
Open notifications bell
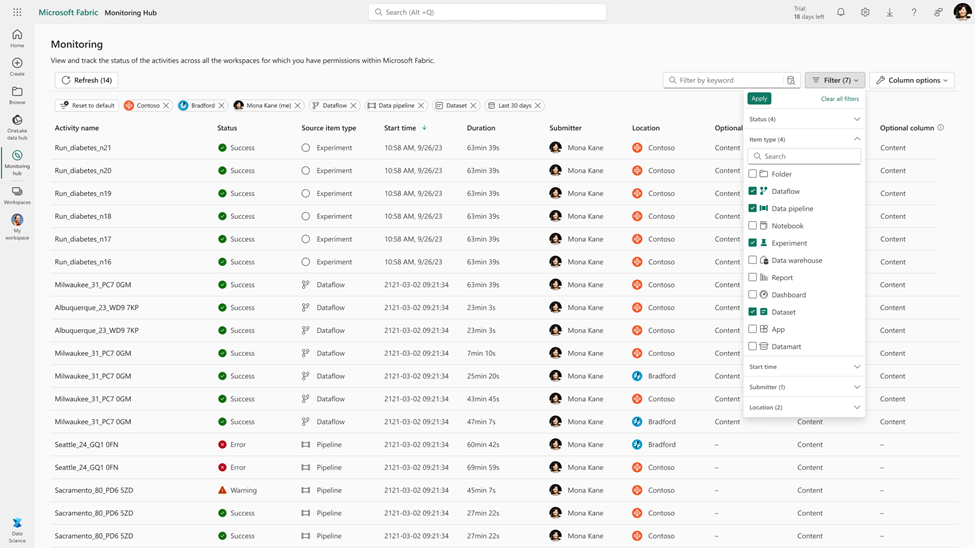[841, 12]
